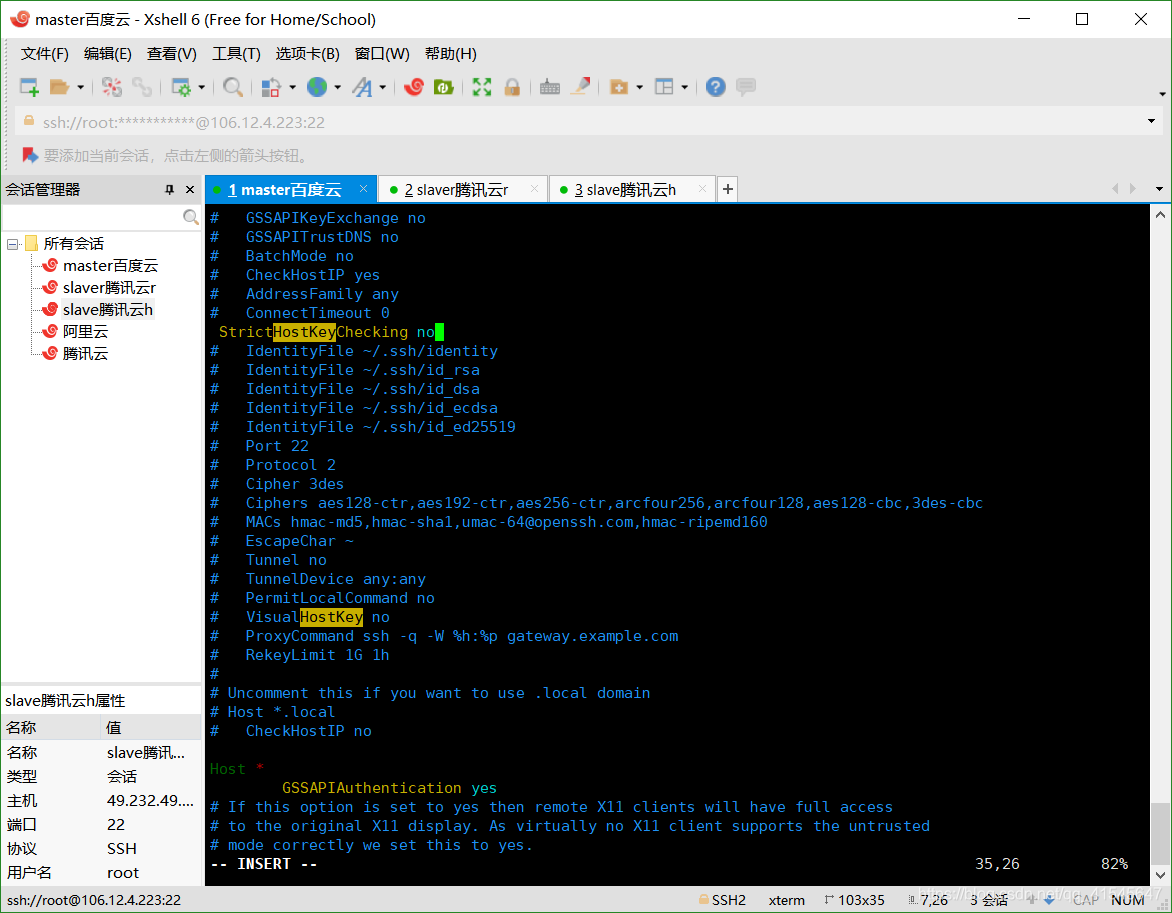
Task: Launch Xftp via green folder icon
Action: (444, 87)
